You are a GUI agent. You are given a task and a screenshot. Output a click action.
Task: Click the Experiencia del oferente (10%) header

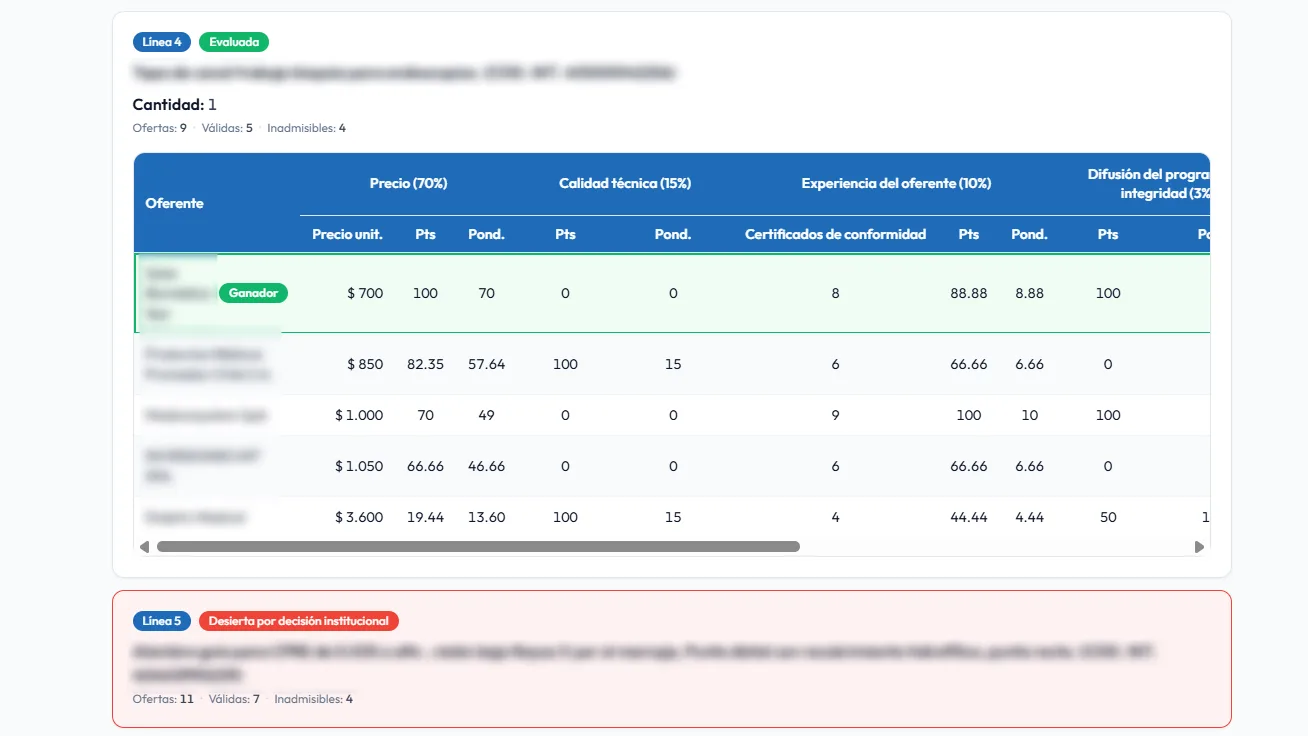[x=895, y=183]
